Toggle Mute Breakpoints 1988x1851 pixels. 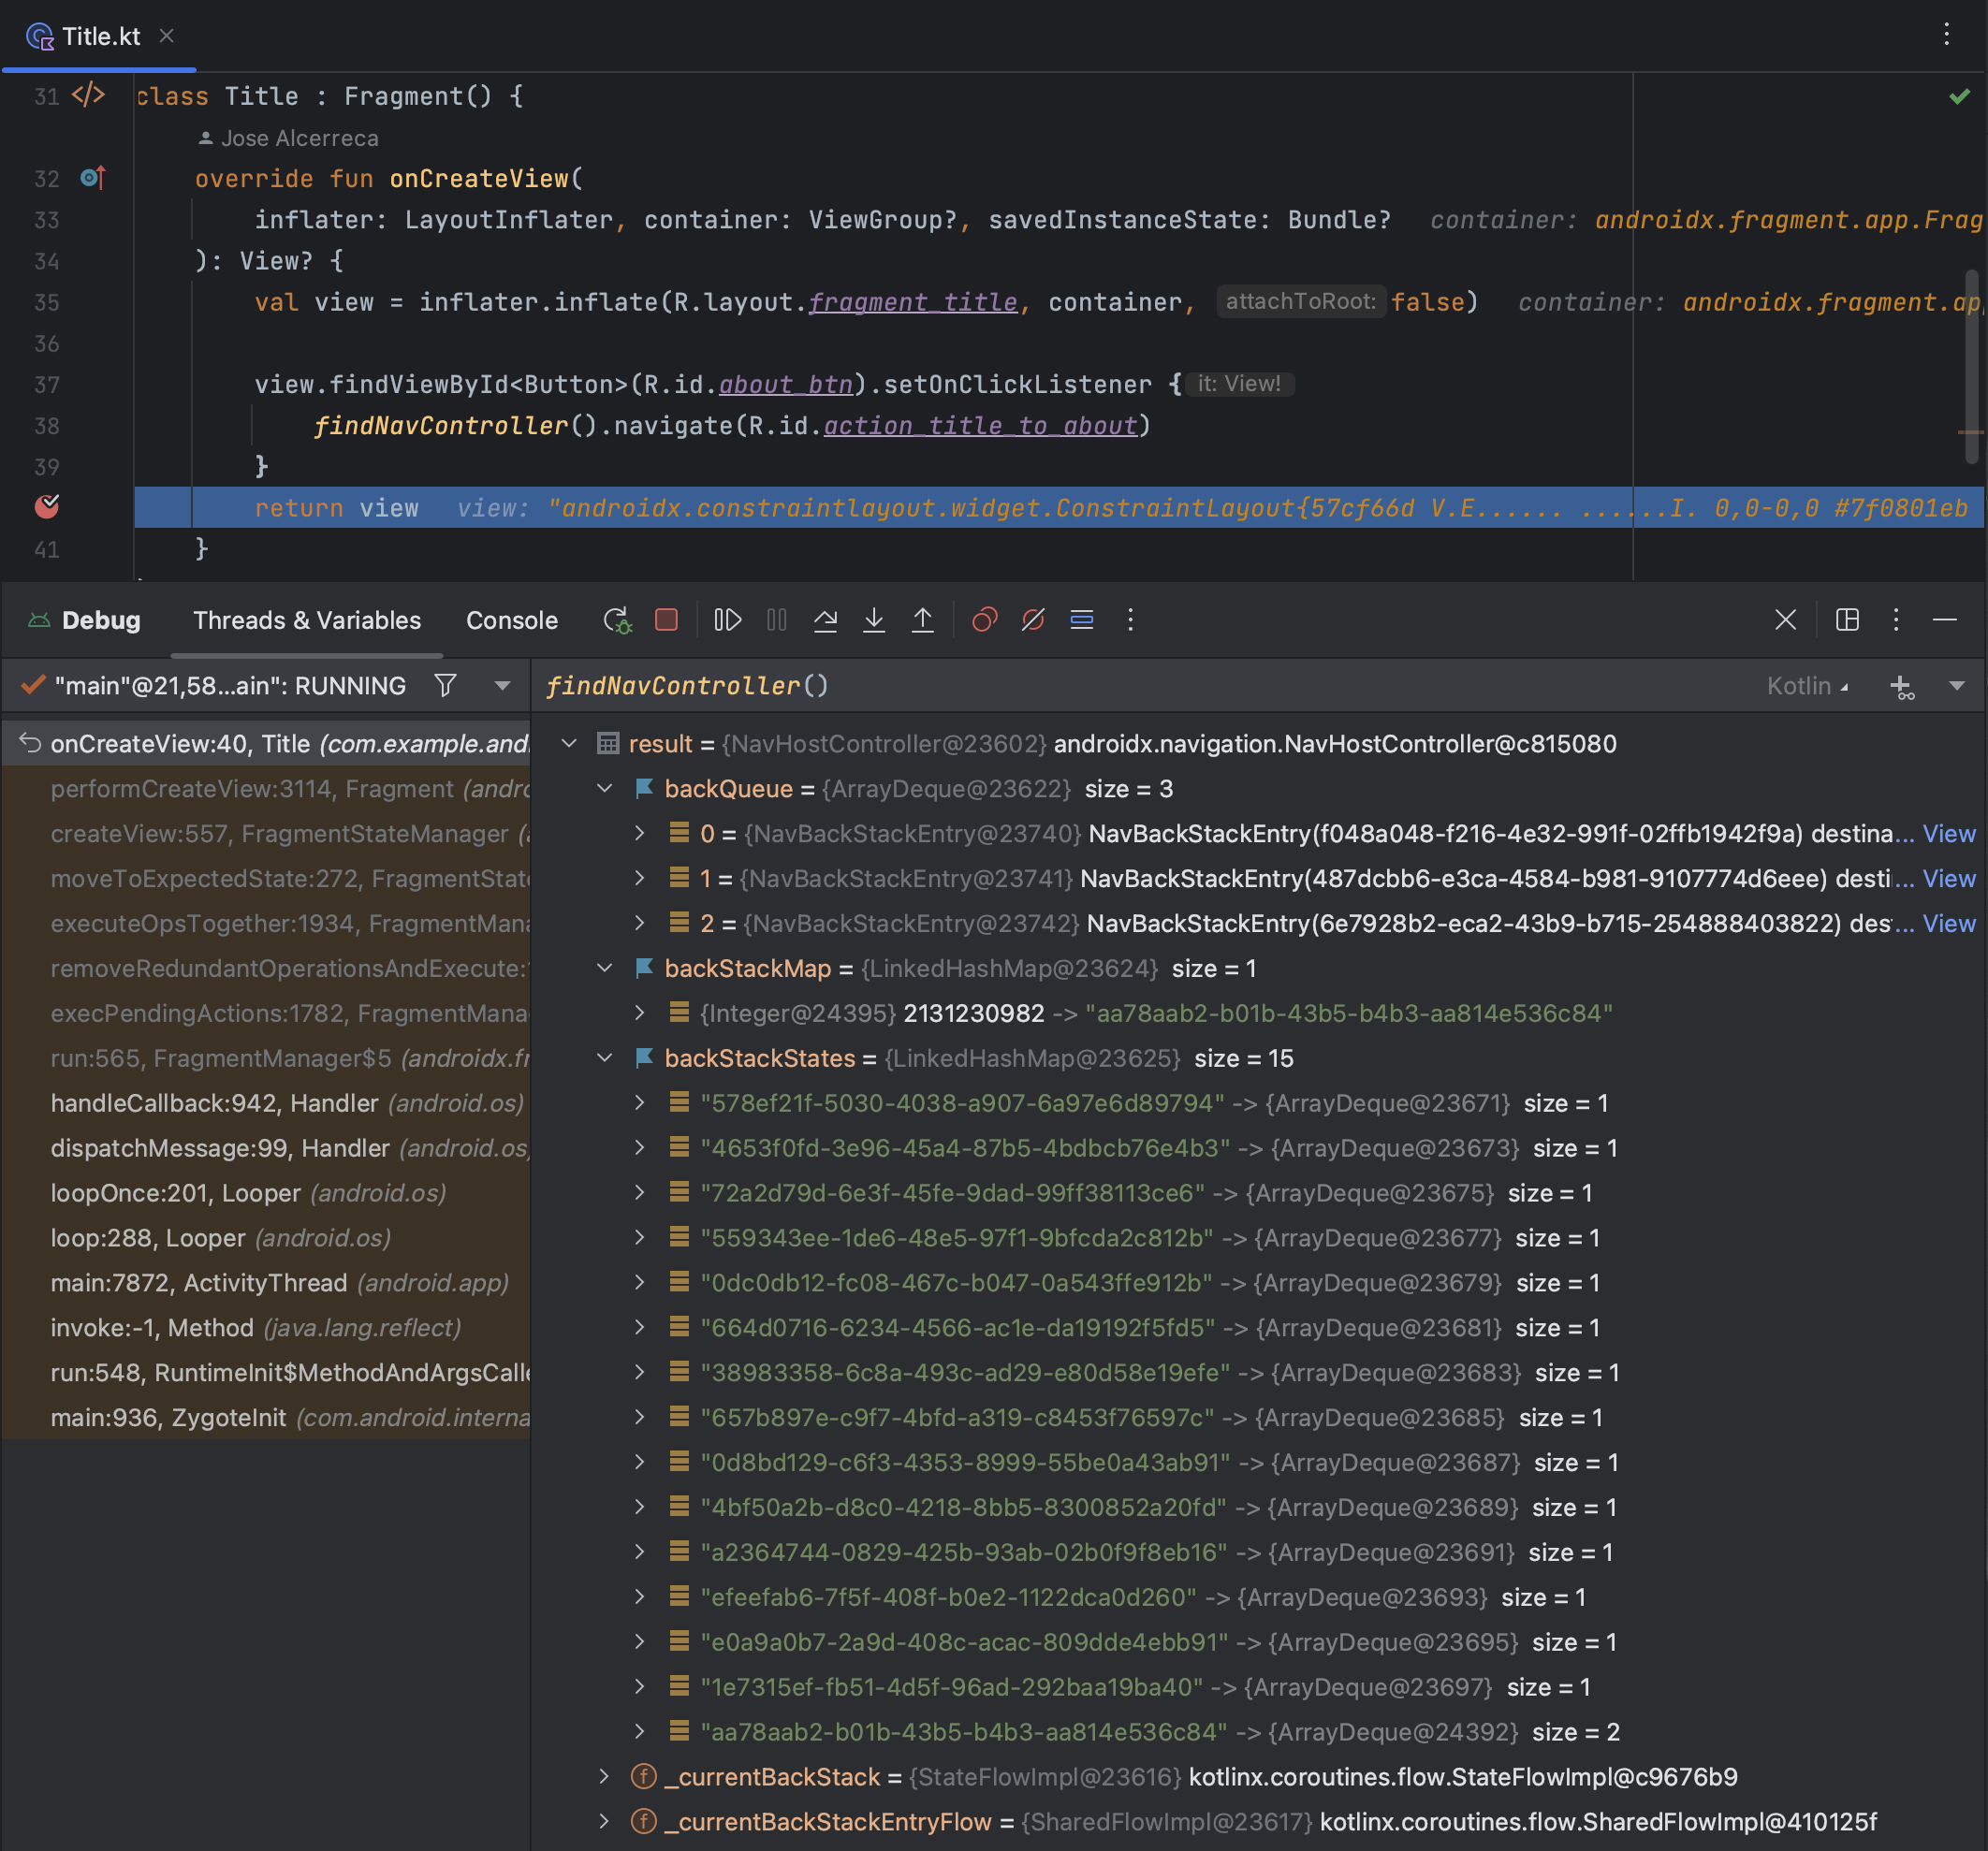[x=1033, y=620]
